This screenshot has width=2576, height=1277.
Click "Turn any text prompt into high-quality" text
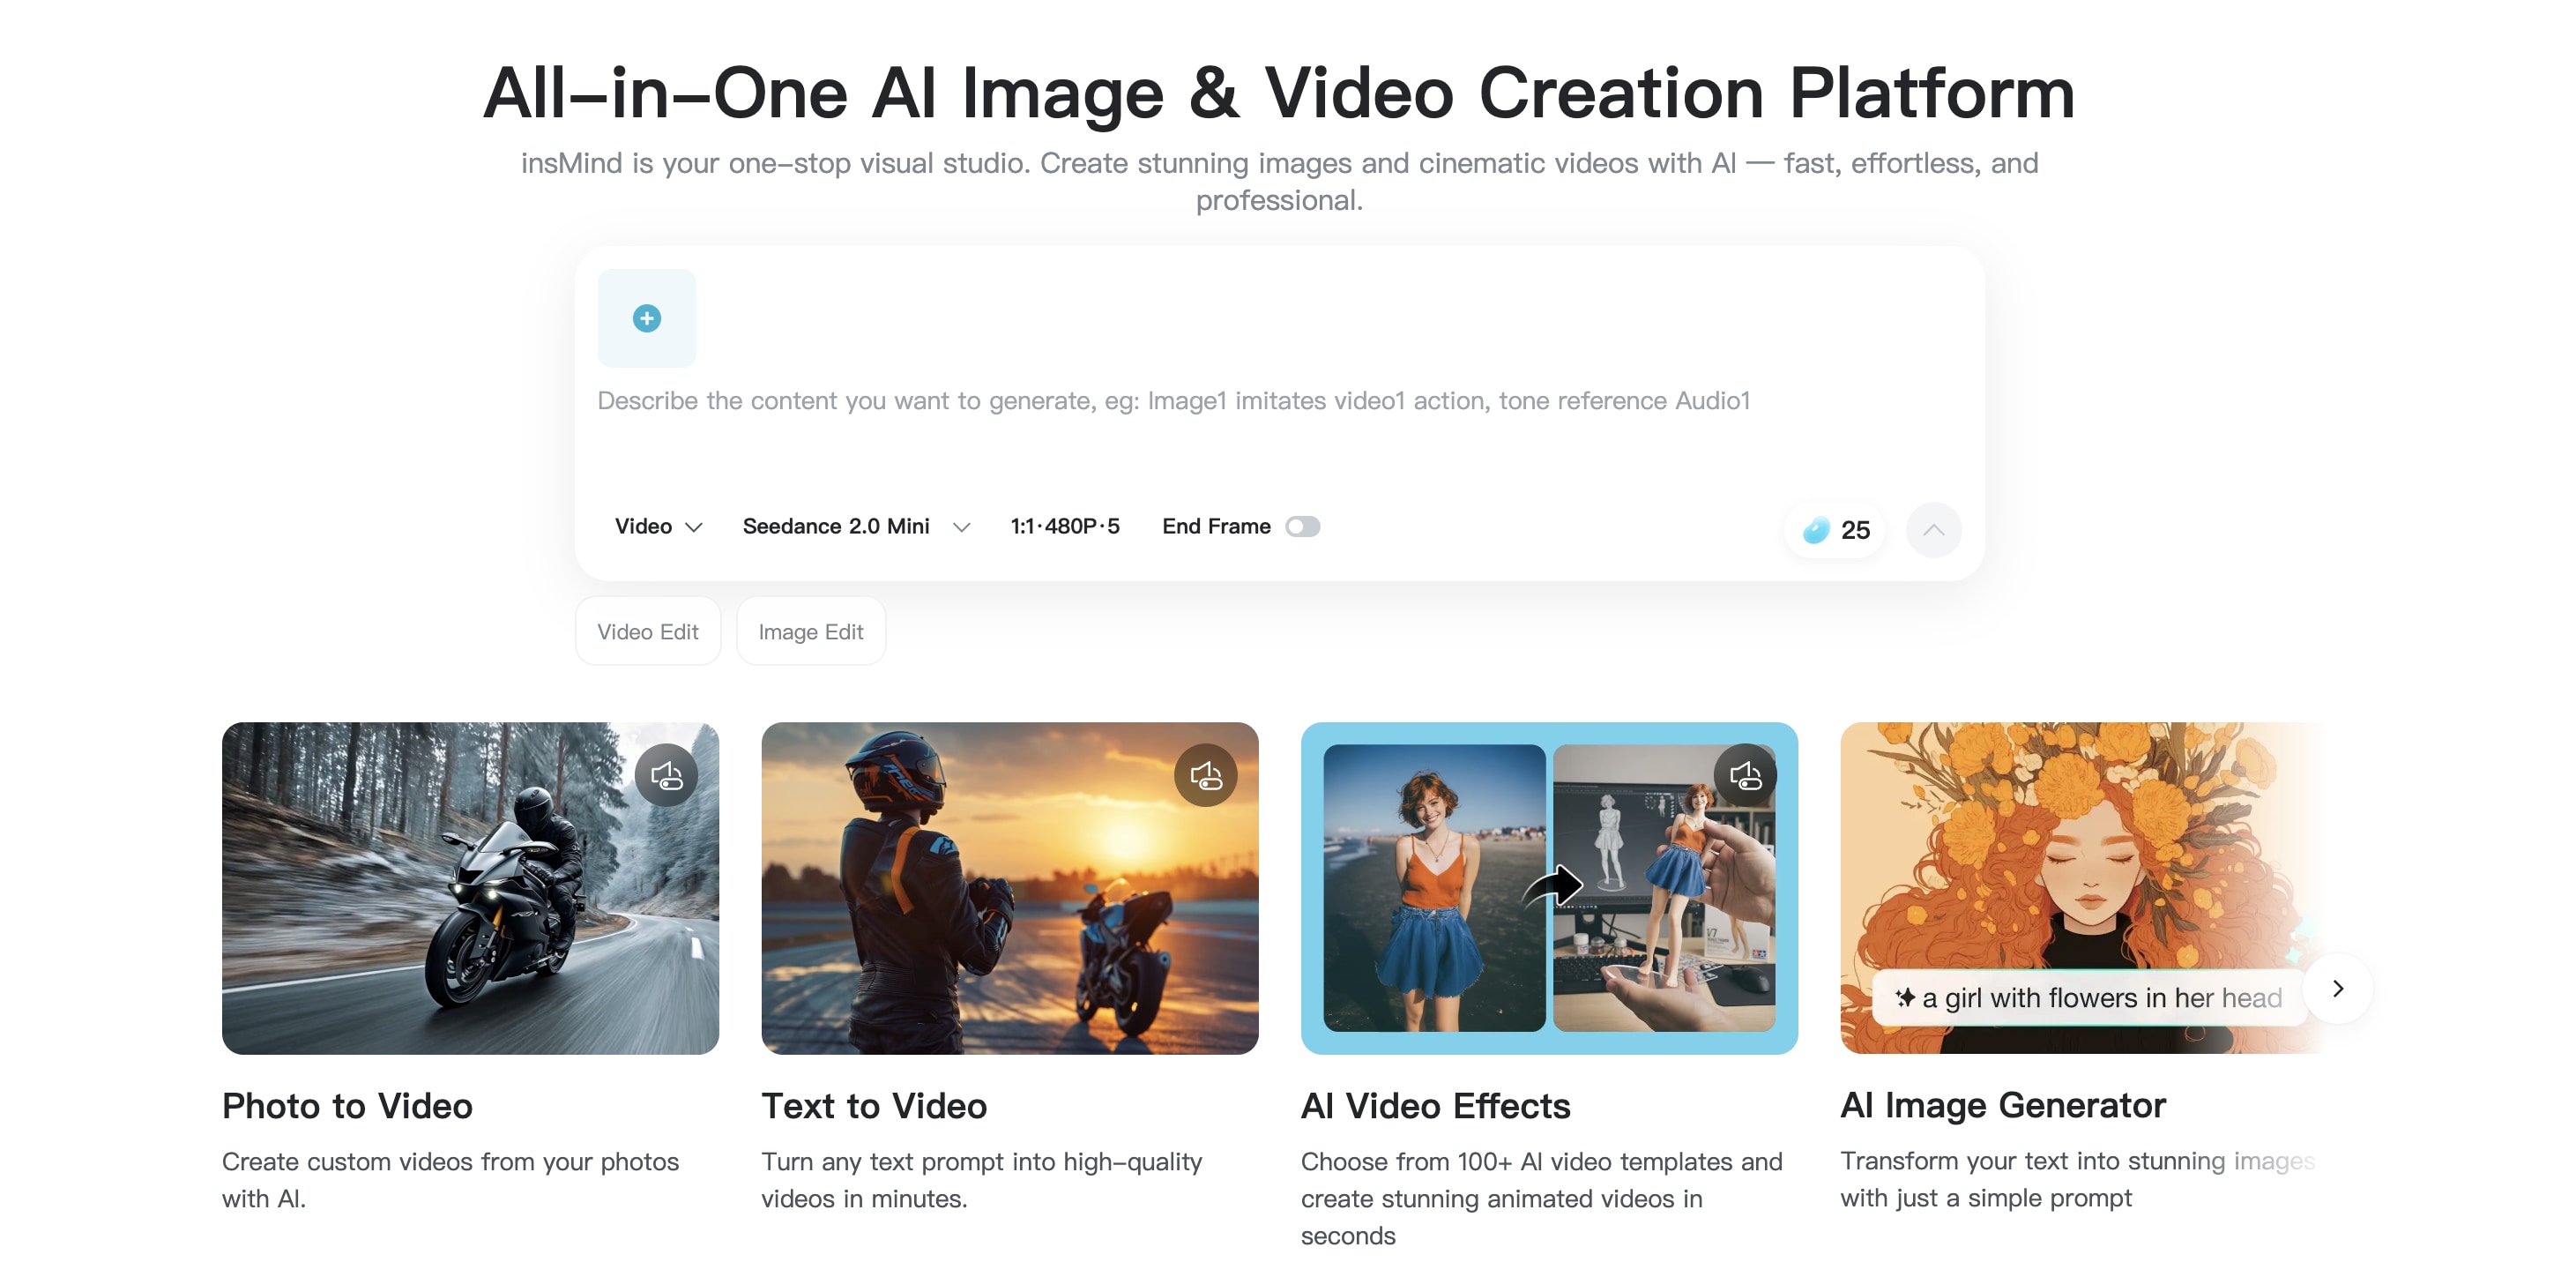[x=982, y=1161]
